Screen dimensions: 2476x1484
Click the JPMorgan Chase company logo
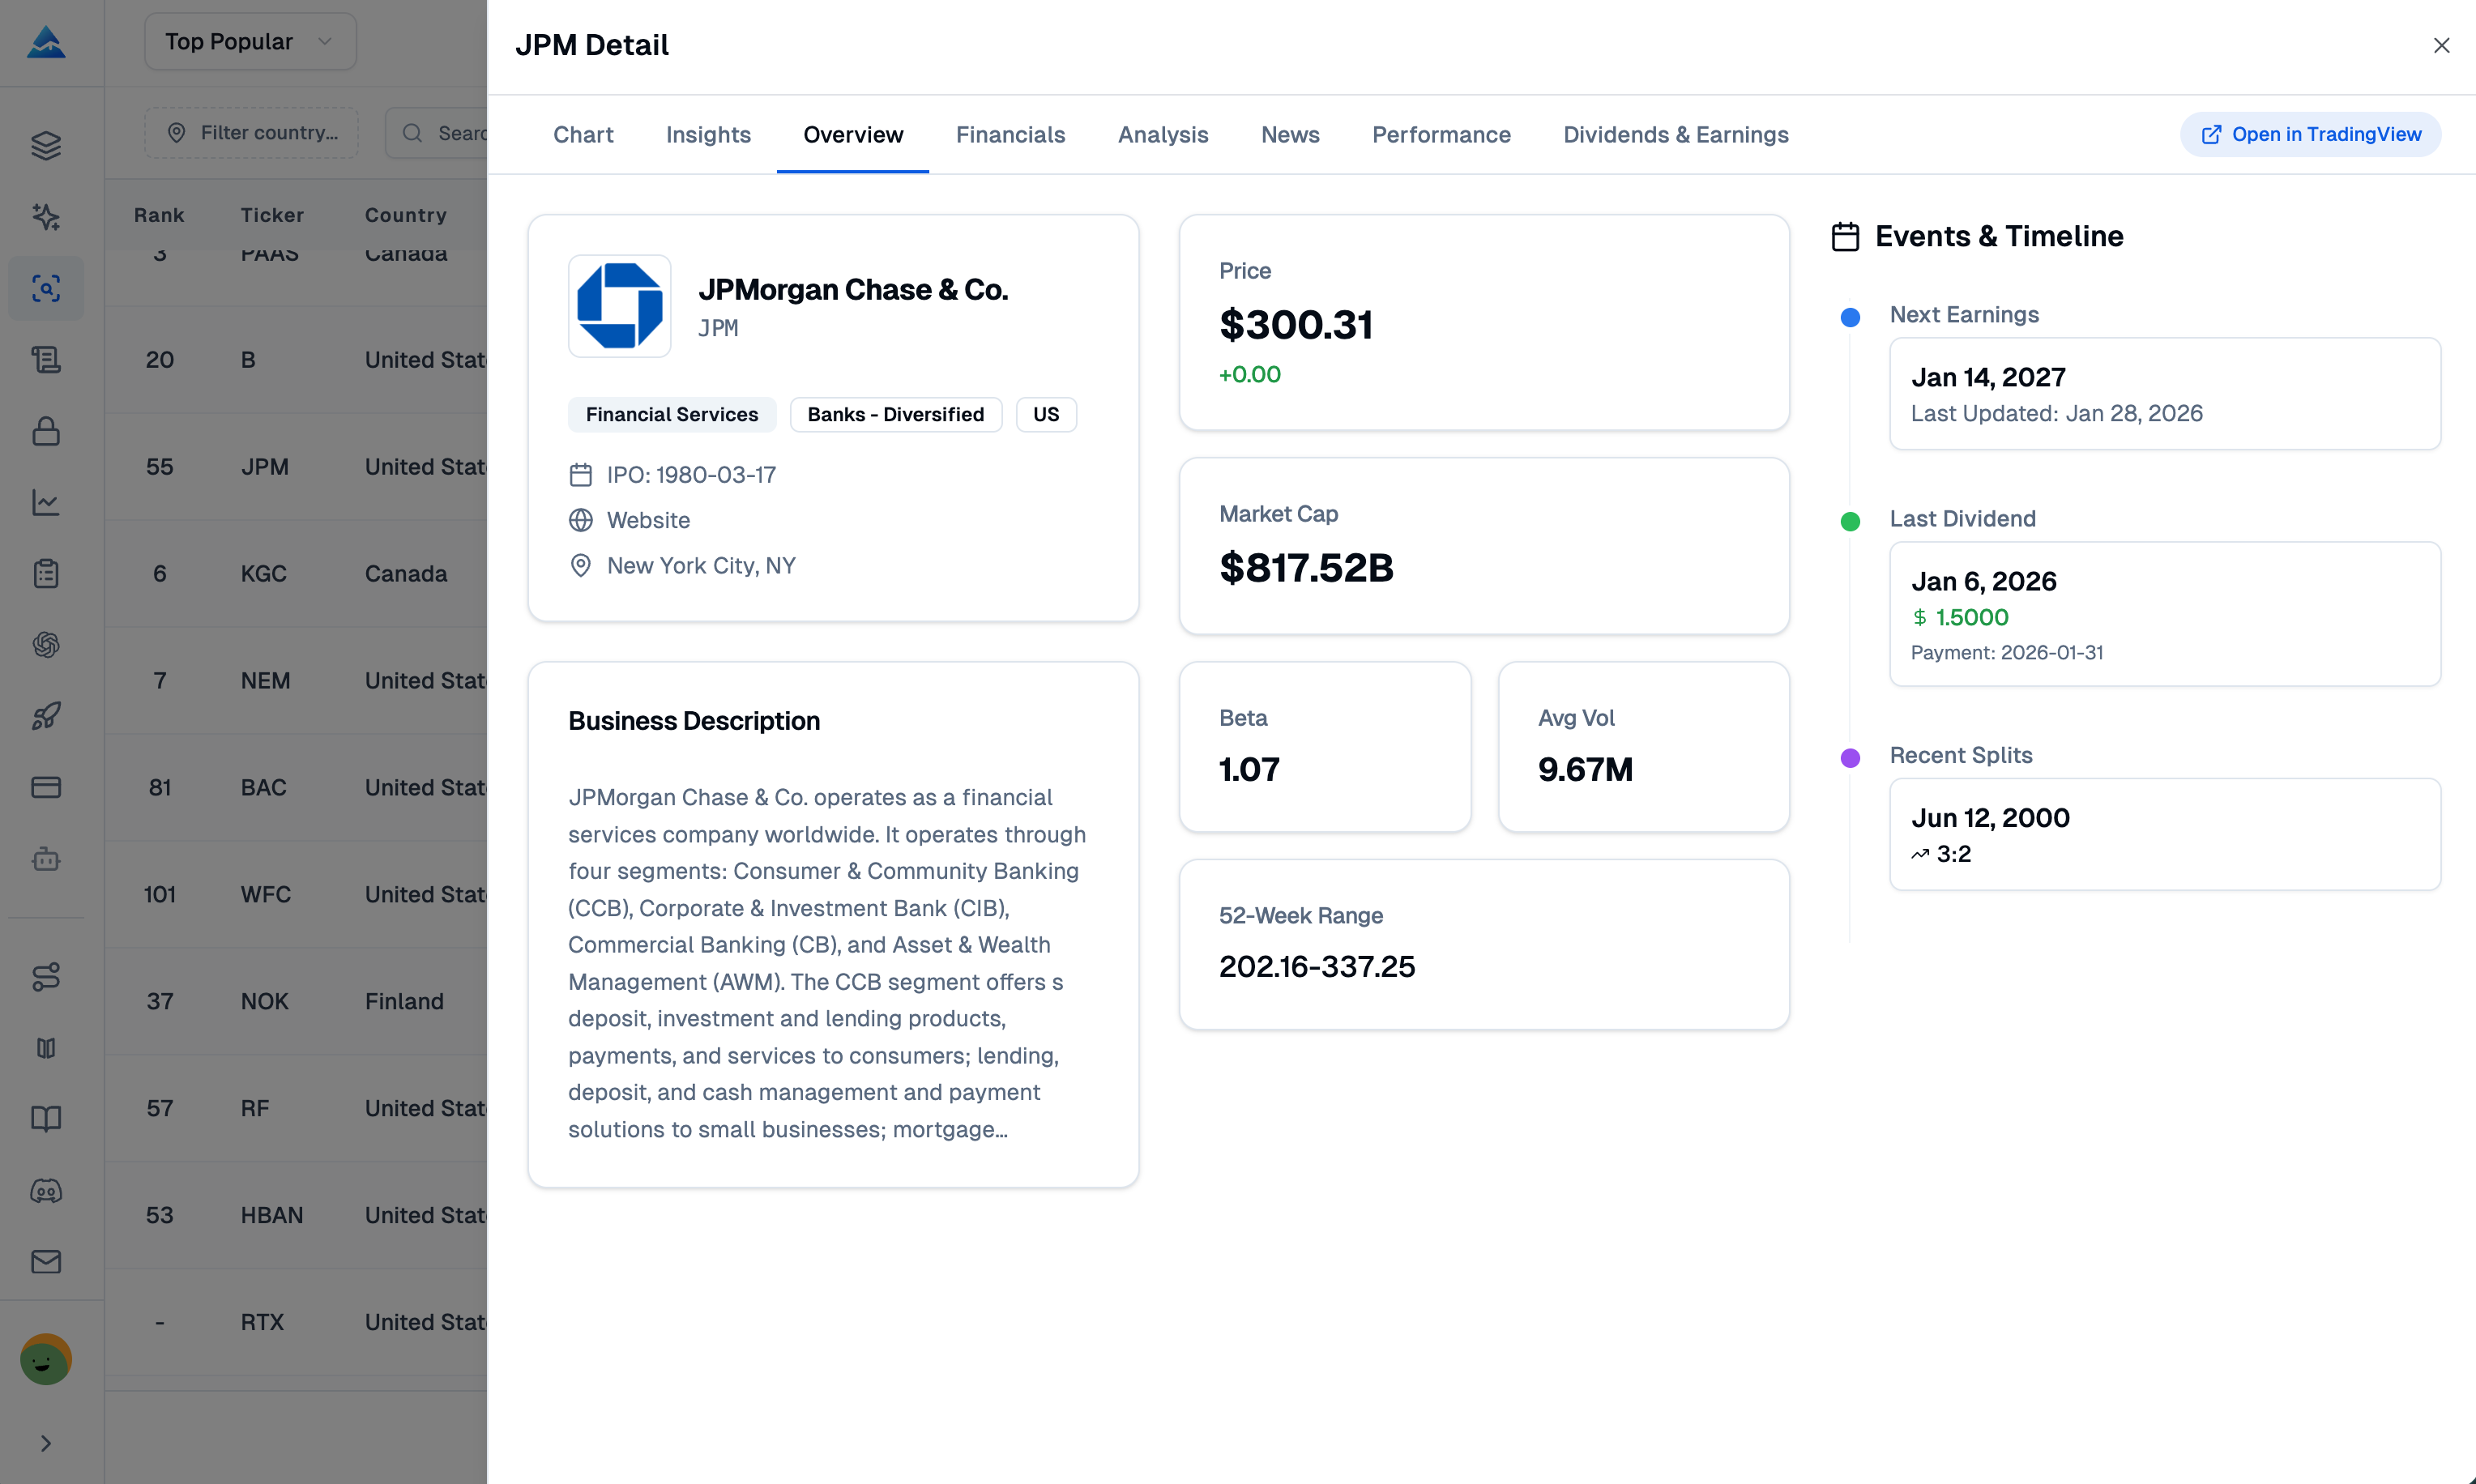(x=620, y=306)
